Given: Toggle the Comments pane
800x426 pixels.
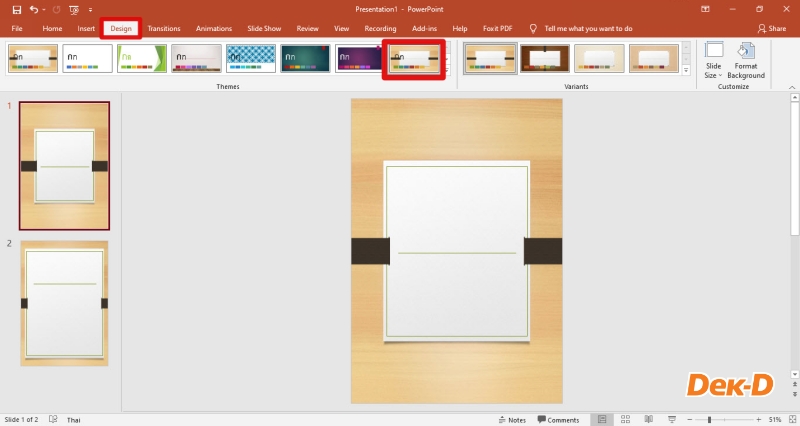Looking at the screenshot, I should [558, 420].
